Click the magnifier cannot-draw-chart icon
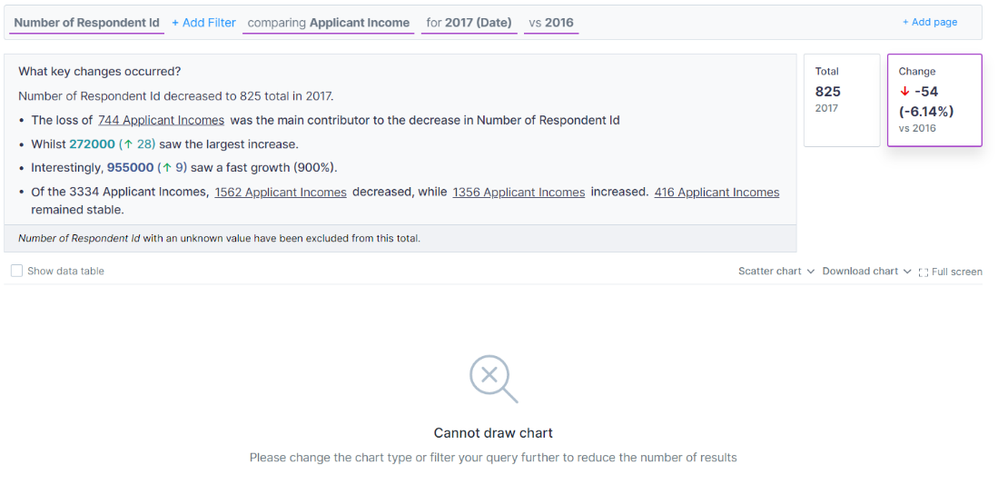Viewport: 998px width, 485px height. pyautogui.click(x=493, y=379)
